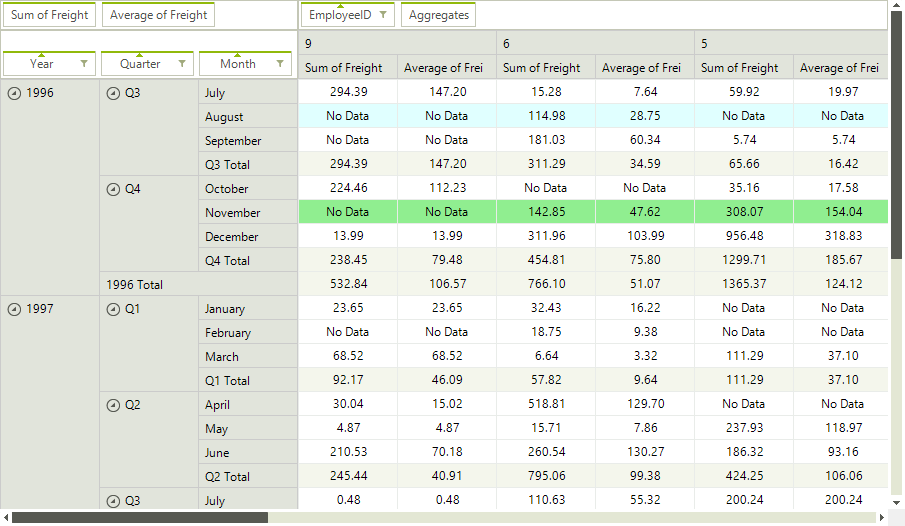This screenshot has height=526, width=905.
Task: Click Sum of Freight header under employee 6
Action: pos(546,68)
